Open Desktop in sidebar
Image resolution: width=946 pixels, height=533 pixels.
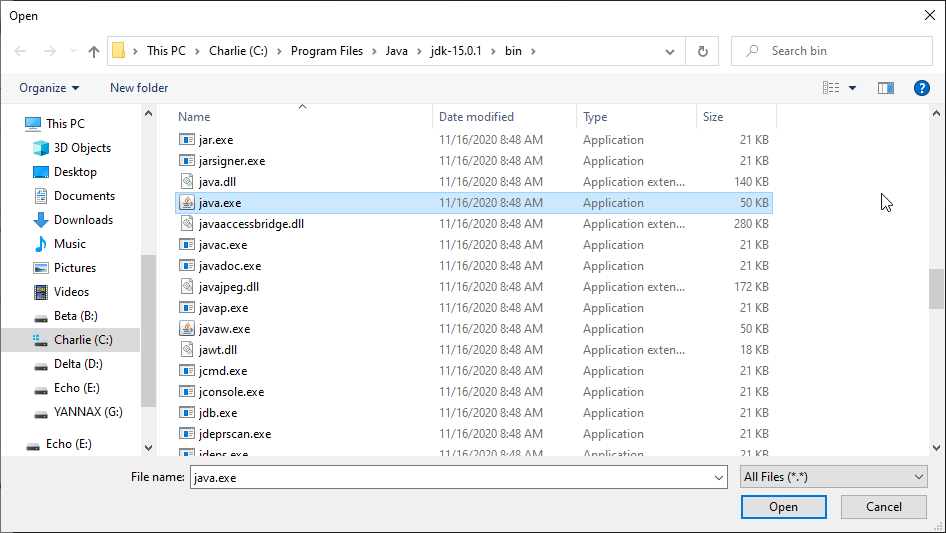click(75, 172)
